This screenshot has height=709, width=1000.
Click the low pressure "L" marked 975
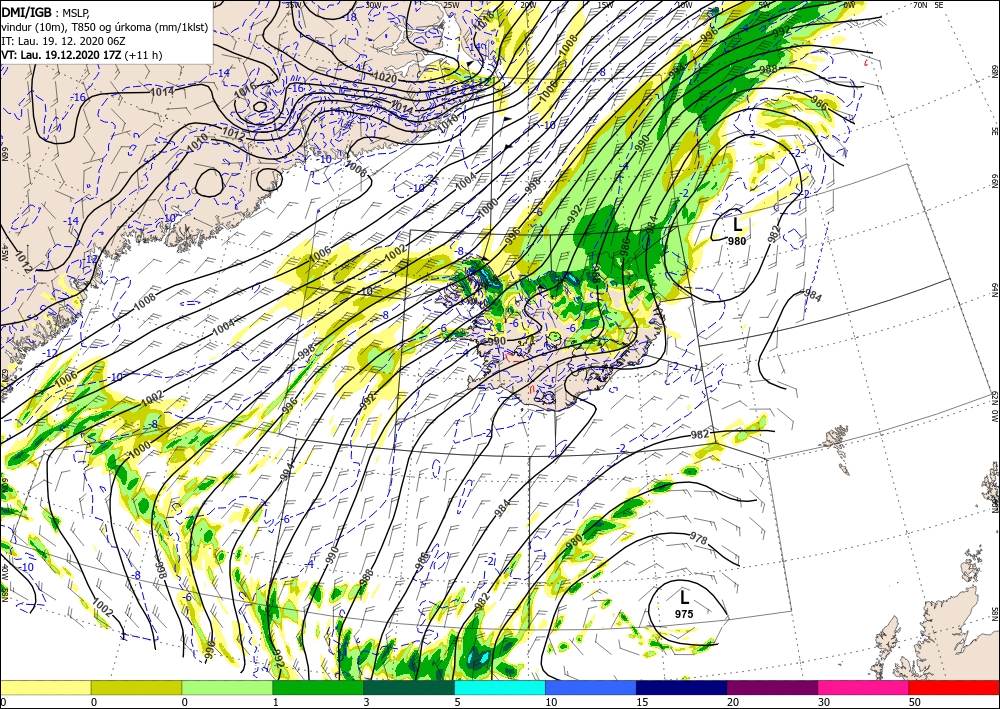(684, 597)
